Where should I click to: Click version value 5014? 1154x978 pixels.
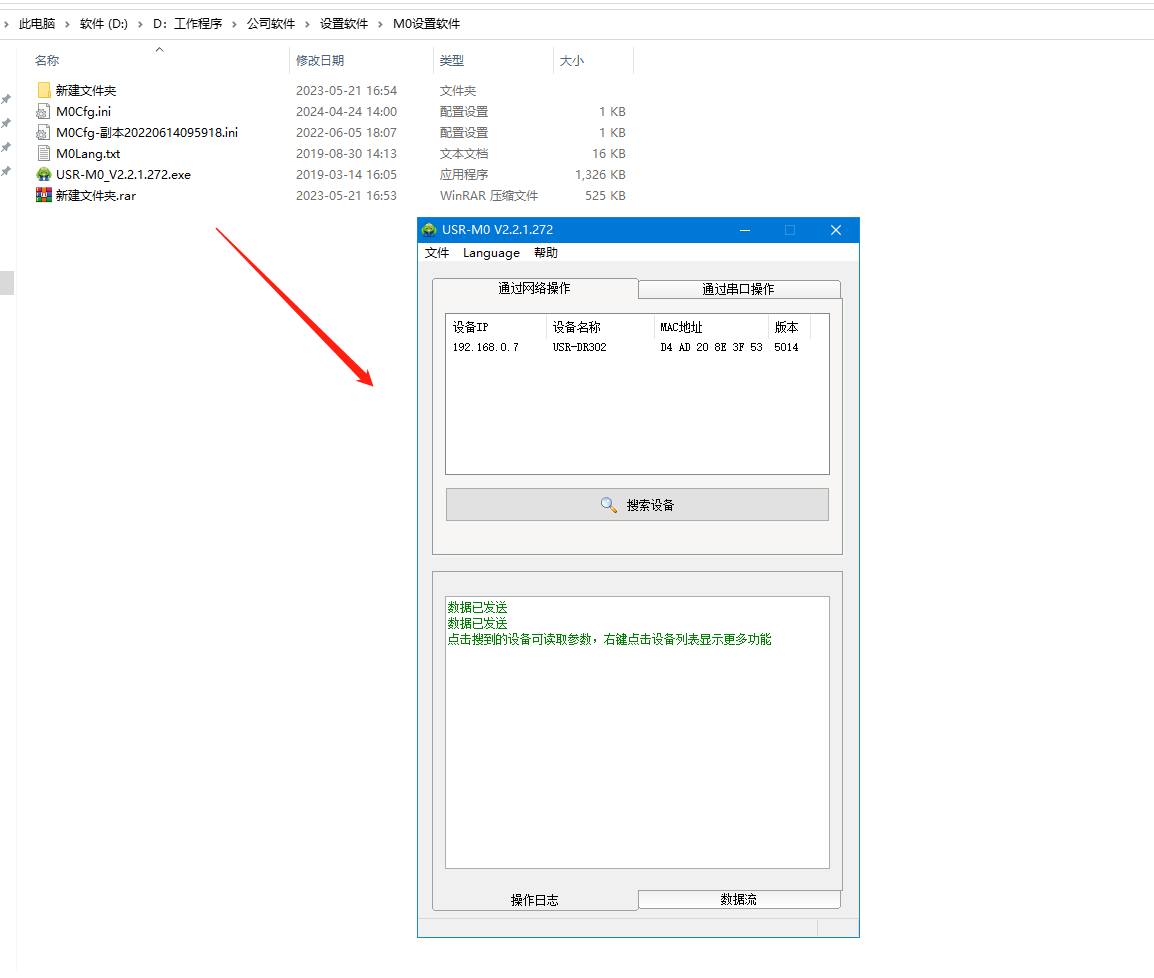pos(786,347)
